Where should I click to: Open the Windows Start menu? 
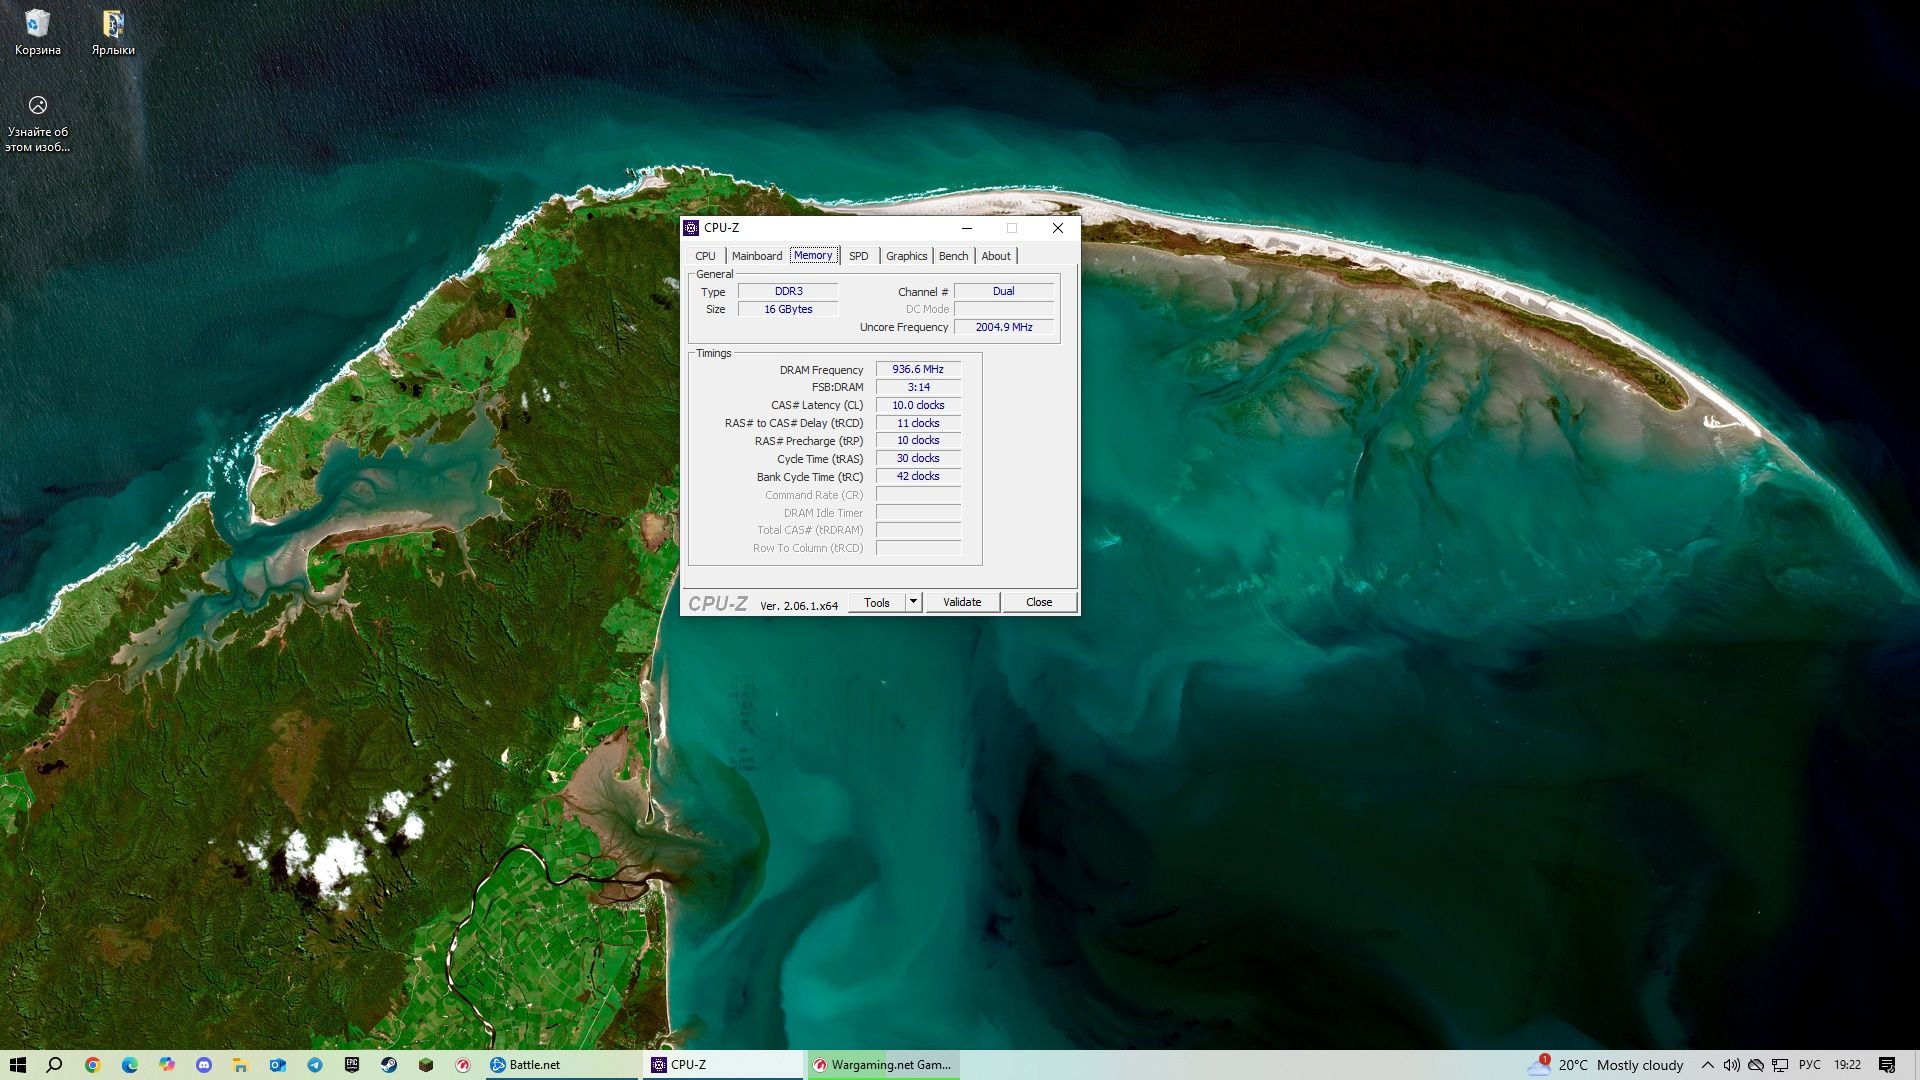pos(18,1065)
